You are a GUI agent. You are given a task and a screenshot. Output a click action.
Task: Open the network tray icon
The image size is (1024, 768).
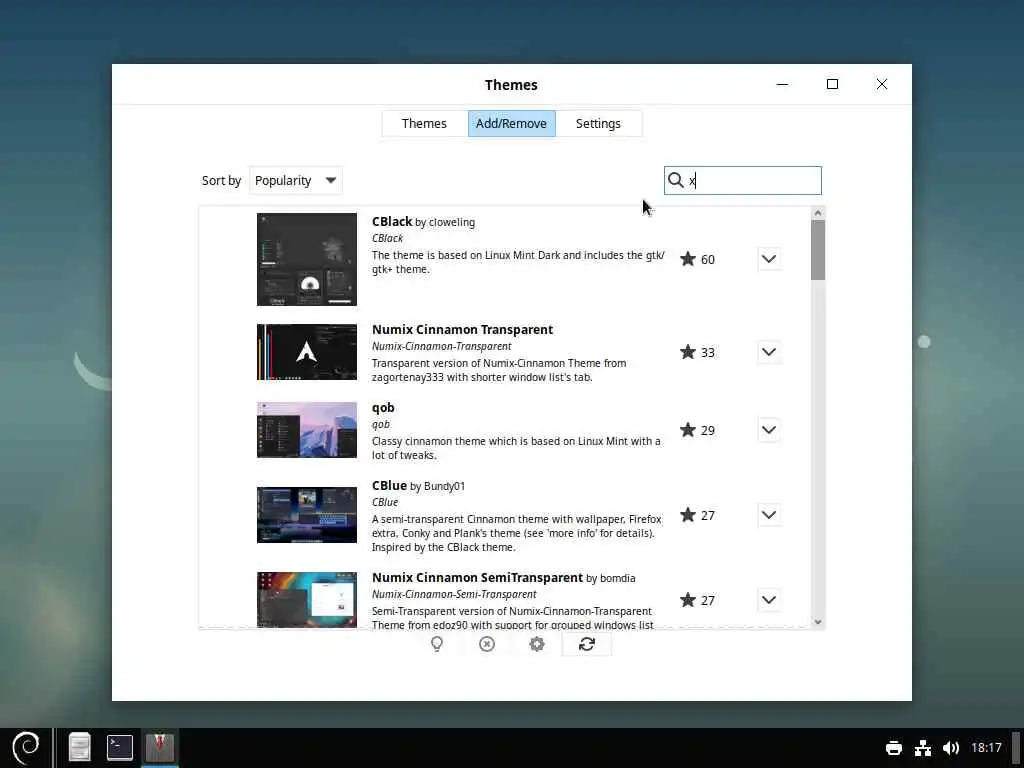coord(923,748)
